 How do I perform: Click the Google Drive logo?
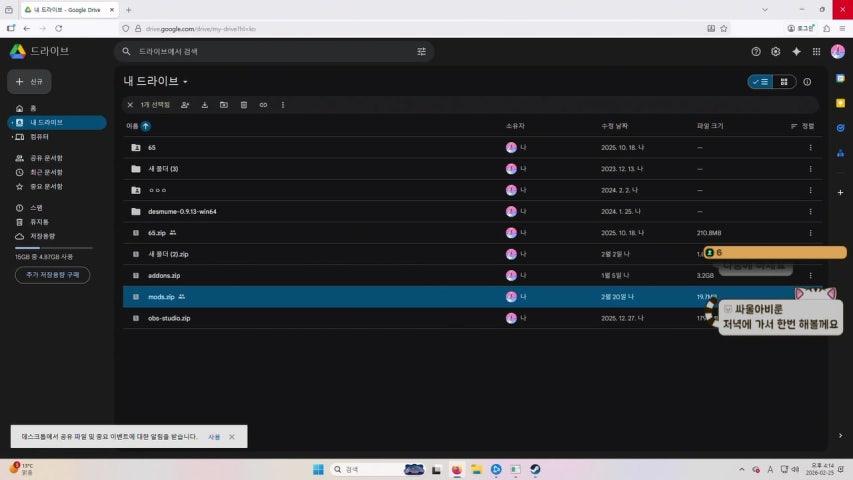(17, 51)
